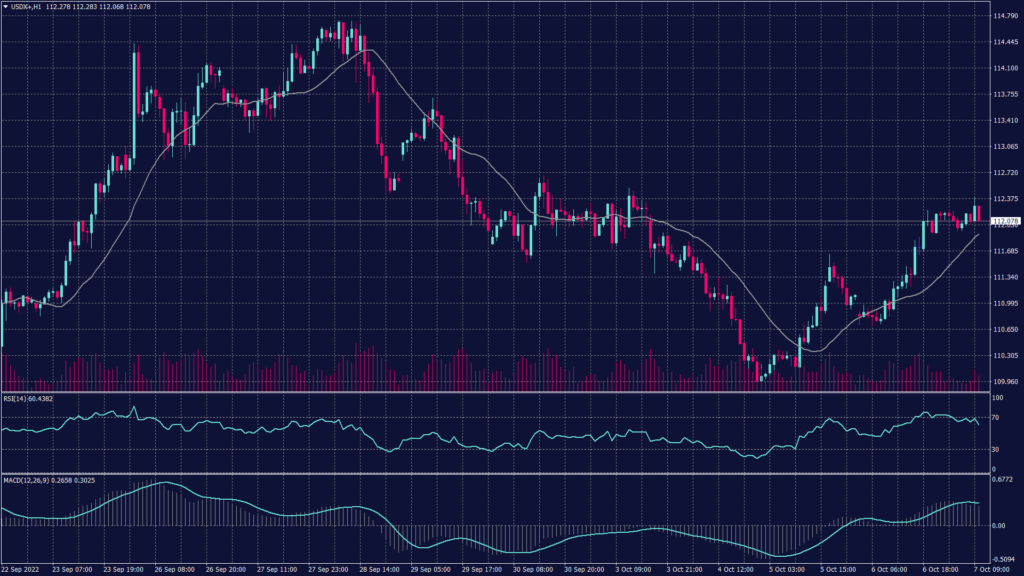
Task: Click the separator between RSI and MACD panels
Action: 500,473
